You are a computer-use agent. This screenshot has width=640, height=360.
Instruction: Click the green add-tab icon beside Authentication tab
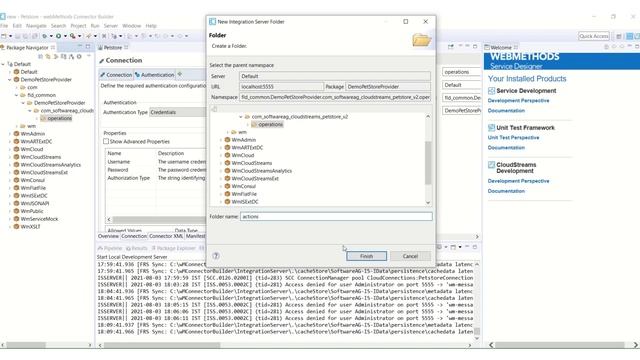[x=180, y=74]
